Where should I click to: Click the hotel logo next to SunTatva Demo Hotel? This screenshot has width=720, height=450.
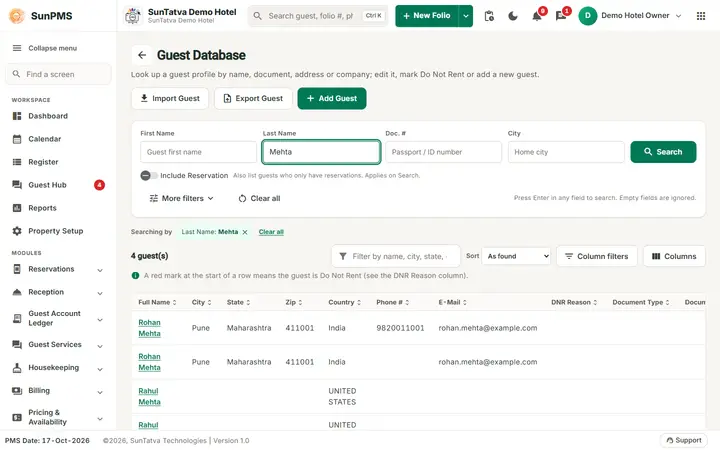tap(133, 16)
